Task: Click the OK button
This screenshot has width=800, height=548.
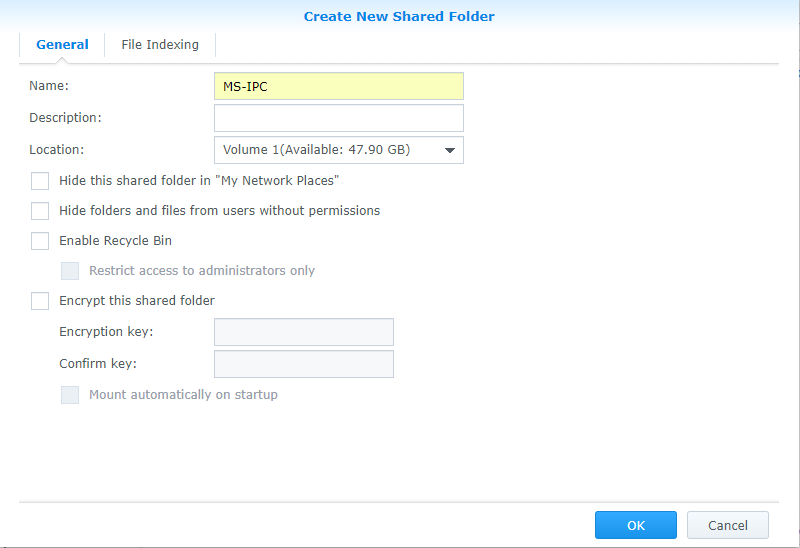Action: tap(636, 525)
